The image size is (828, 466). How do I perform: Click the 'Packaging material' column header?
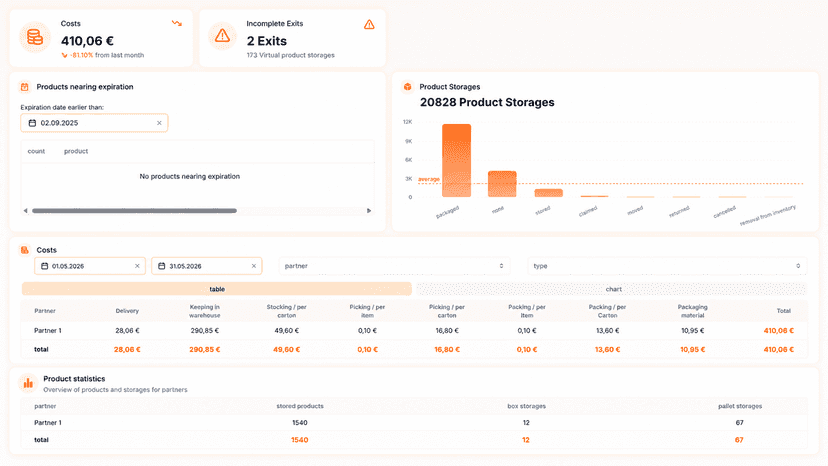[x=692, y=311]
